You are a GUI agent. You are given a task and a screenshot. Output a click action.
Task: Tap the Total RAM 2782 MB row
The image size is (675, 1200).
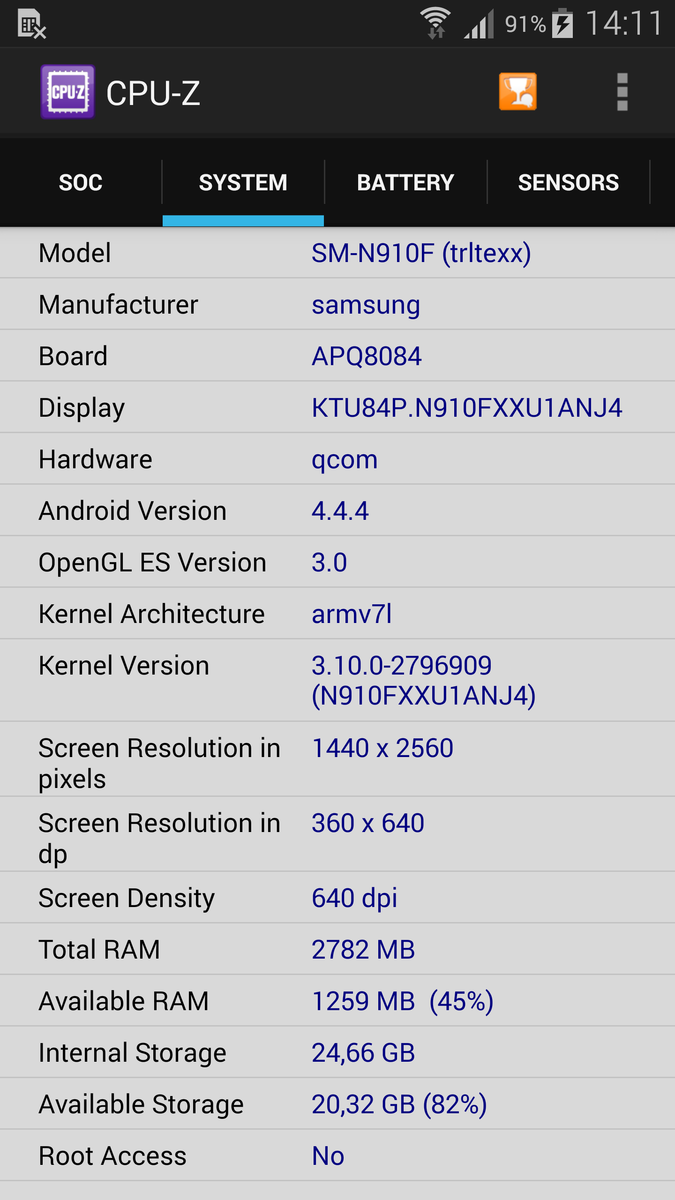[337, 949]
